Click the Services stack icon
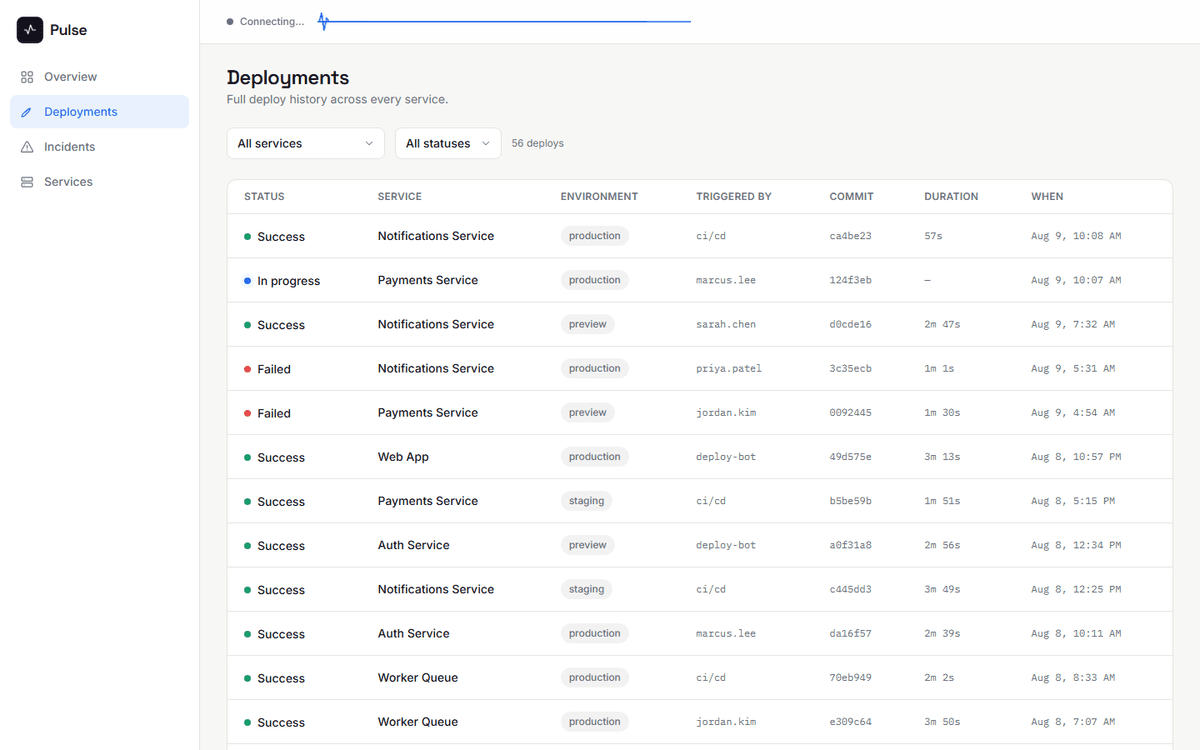Viewport: 1200px width, 750px height. click(x=27, y=182)
